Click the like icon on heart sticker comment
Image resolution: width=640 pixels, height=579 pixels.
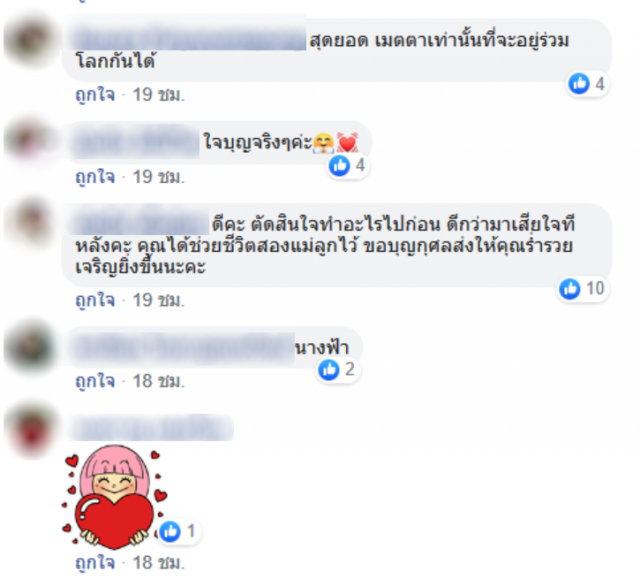click(x=170, y=531)
